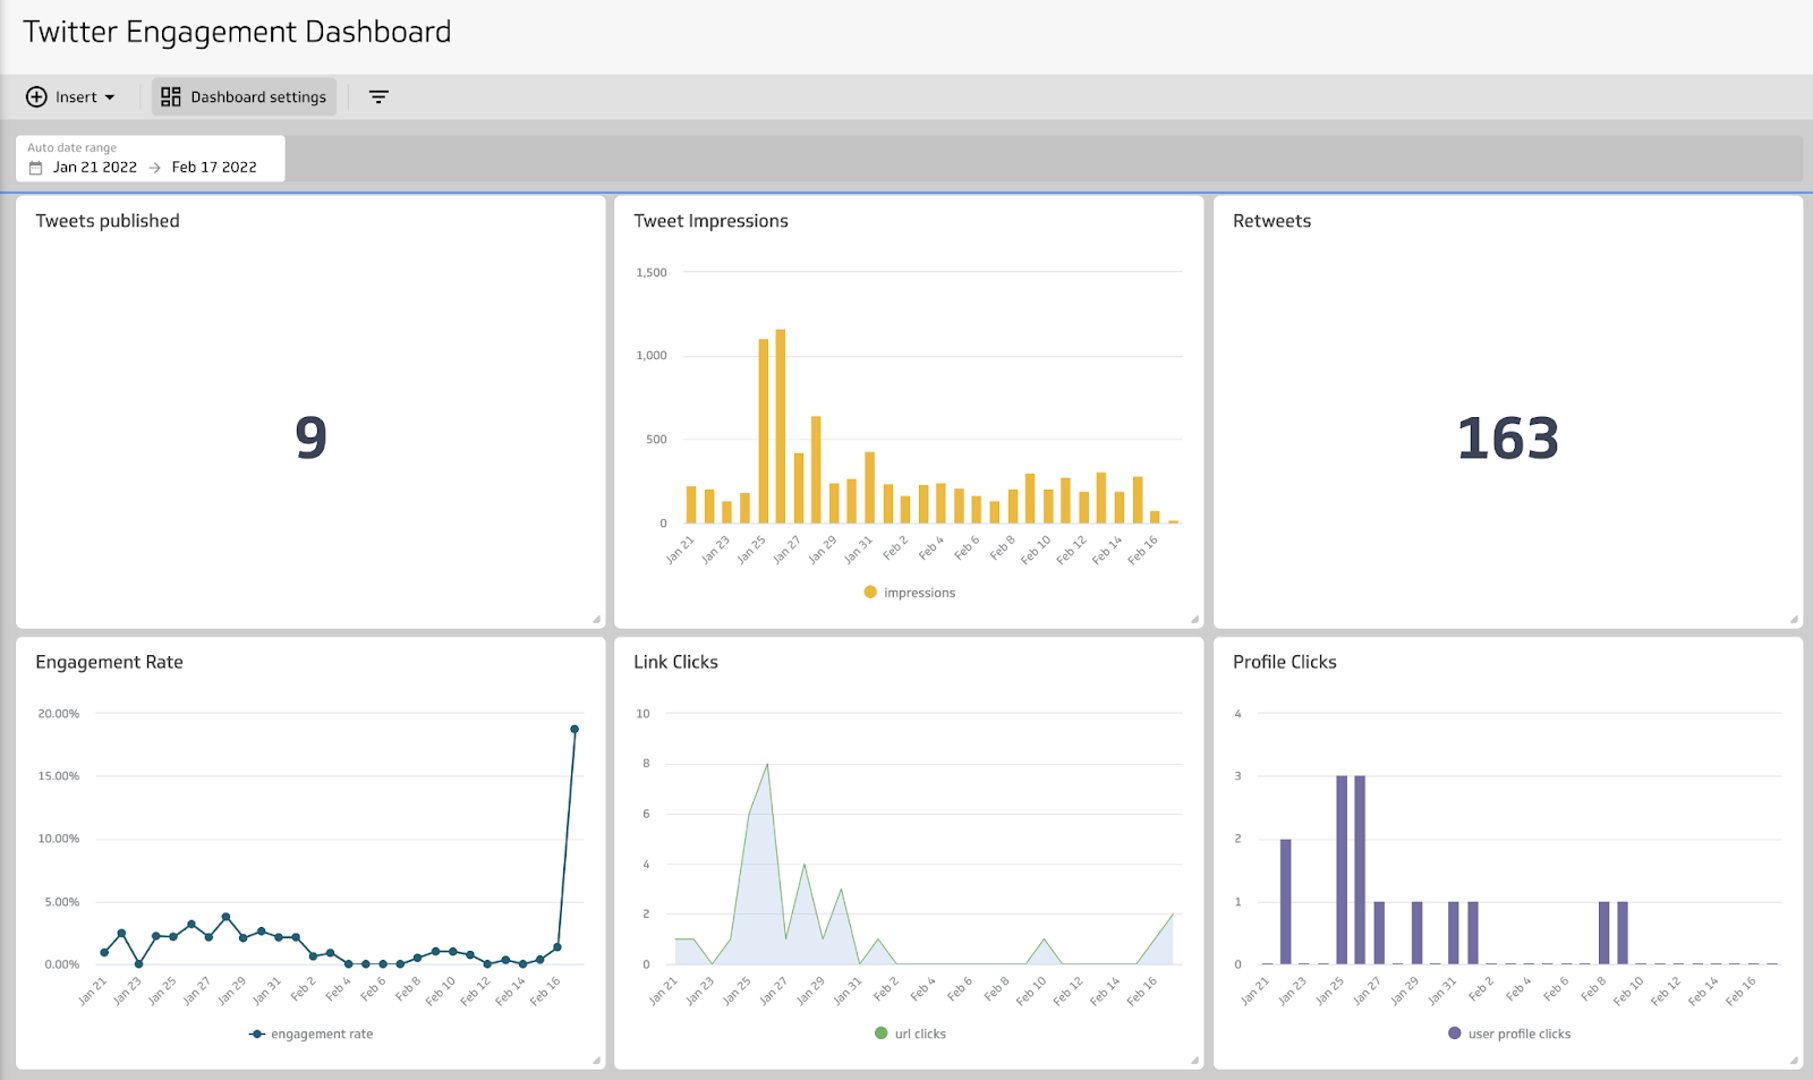Open Dashboard settings
The width and height of the screenshot is (1813, 1080).
click(244, 97)
